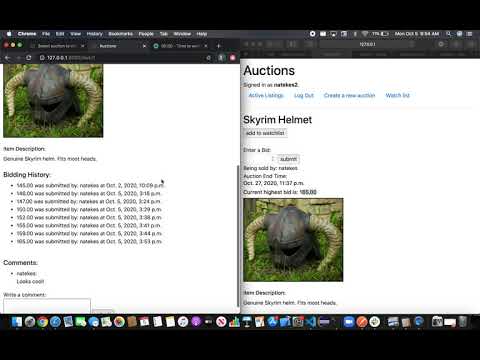Open Podcasts from the dock
The width and height of the screenshot is (480, 360).
[x=196, y=322]
